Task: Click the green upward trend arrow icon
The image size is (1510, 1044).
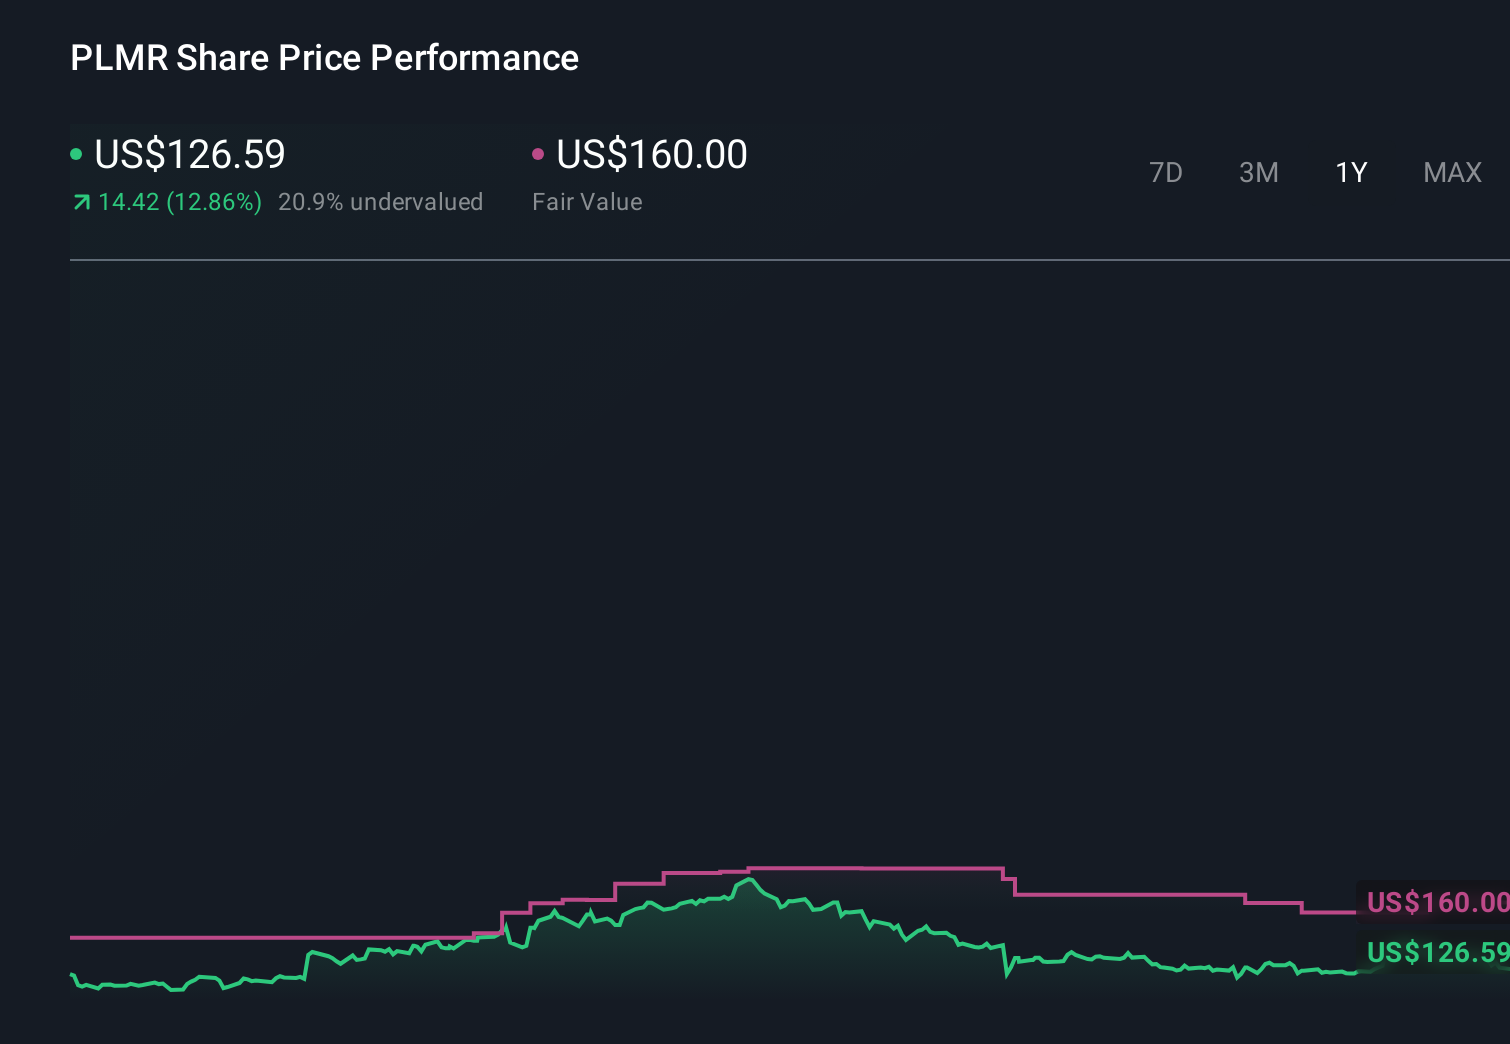Action: (81, 202)
